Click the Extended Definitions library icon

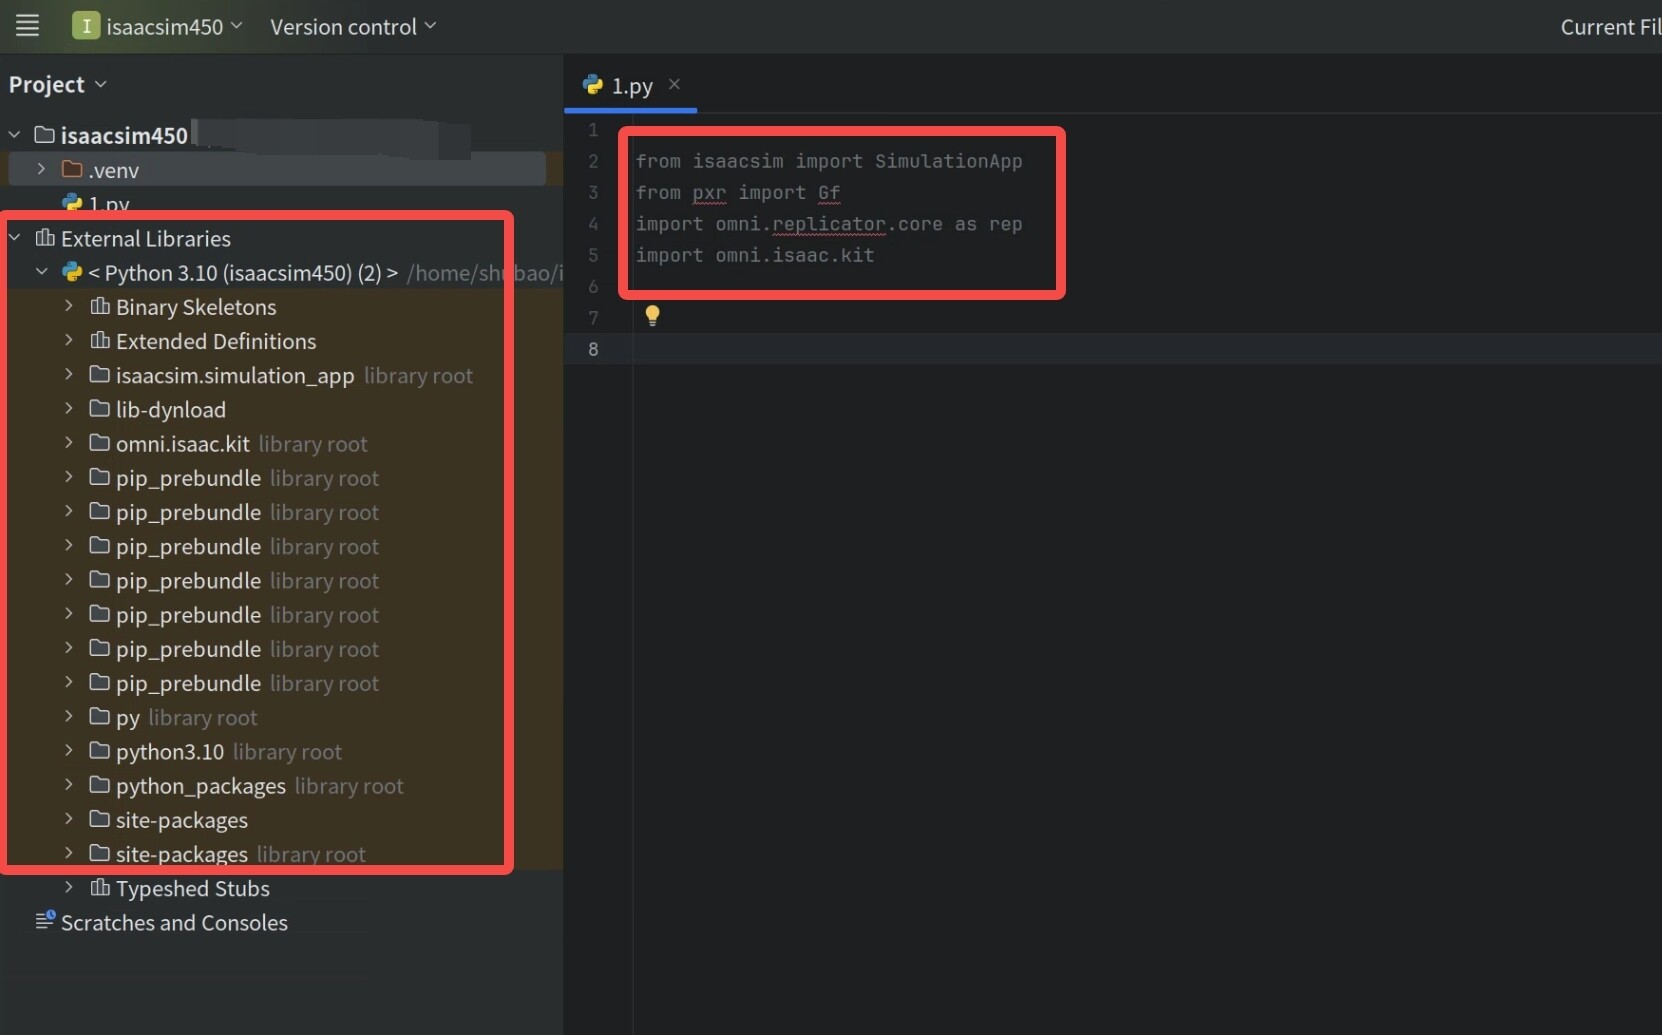[100, 340]
